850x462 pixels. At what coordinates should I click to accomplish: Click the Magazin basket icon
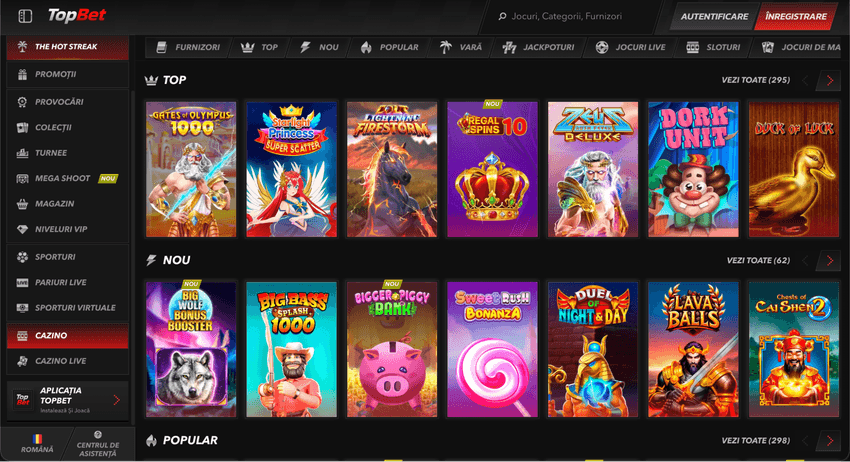click(22, 204)
